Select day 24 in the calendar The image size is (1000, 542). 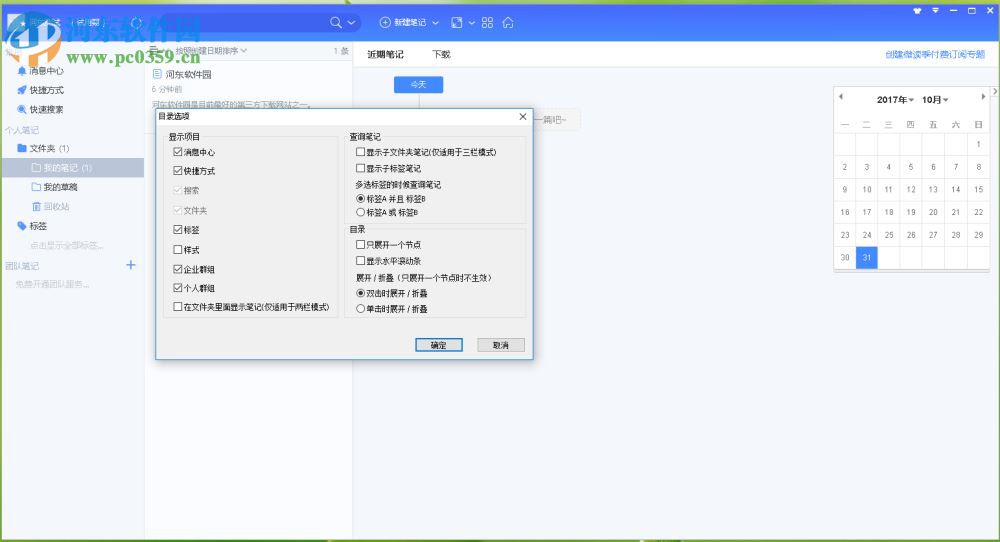point(867,235)
